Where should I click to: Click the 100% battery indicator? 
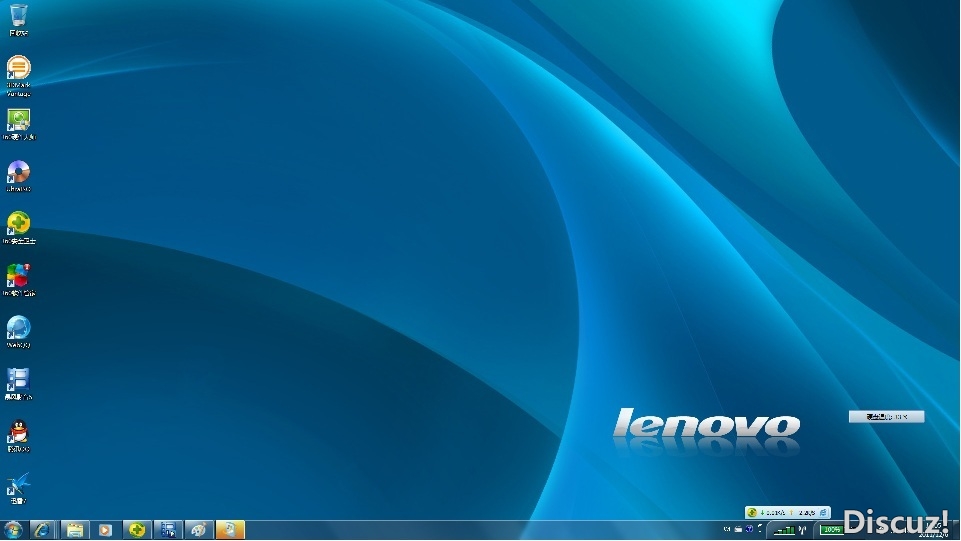click(831, 530)
